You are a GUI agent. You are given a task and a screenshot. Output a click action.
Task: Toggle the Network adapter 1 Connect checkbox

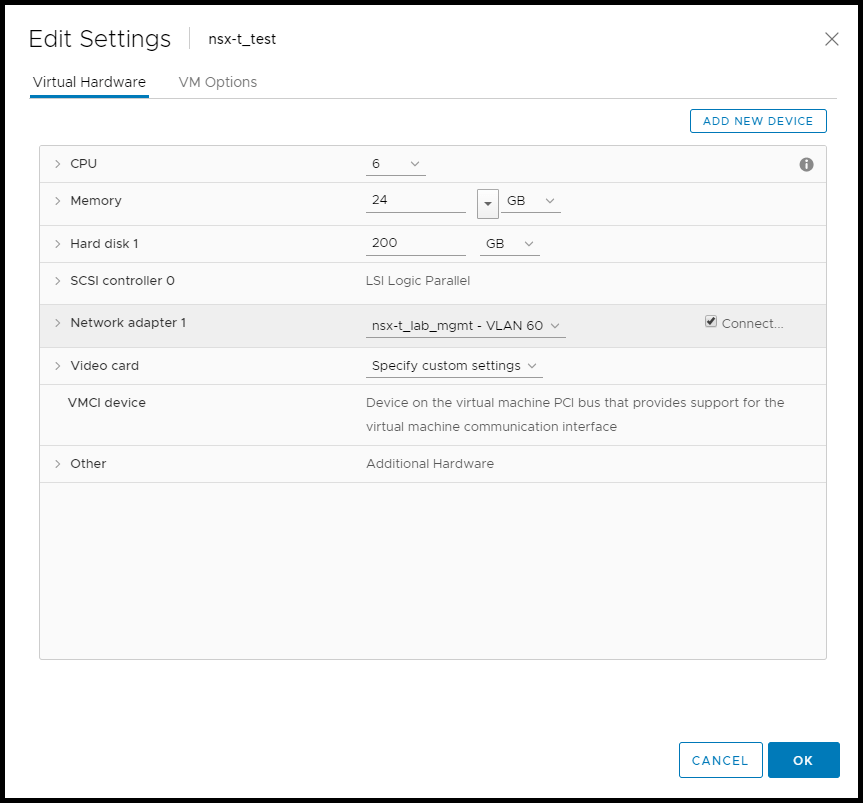point(711,322)
